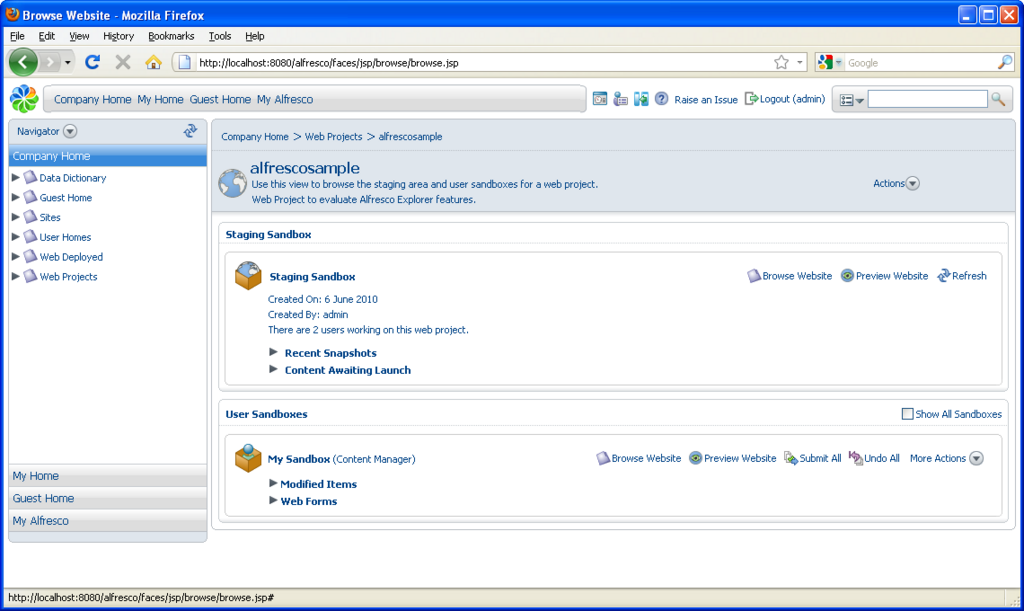1024x611 pixels.
Task: Expand the Data Dictionary tree node
Action: (16, 178)
